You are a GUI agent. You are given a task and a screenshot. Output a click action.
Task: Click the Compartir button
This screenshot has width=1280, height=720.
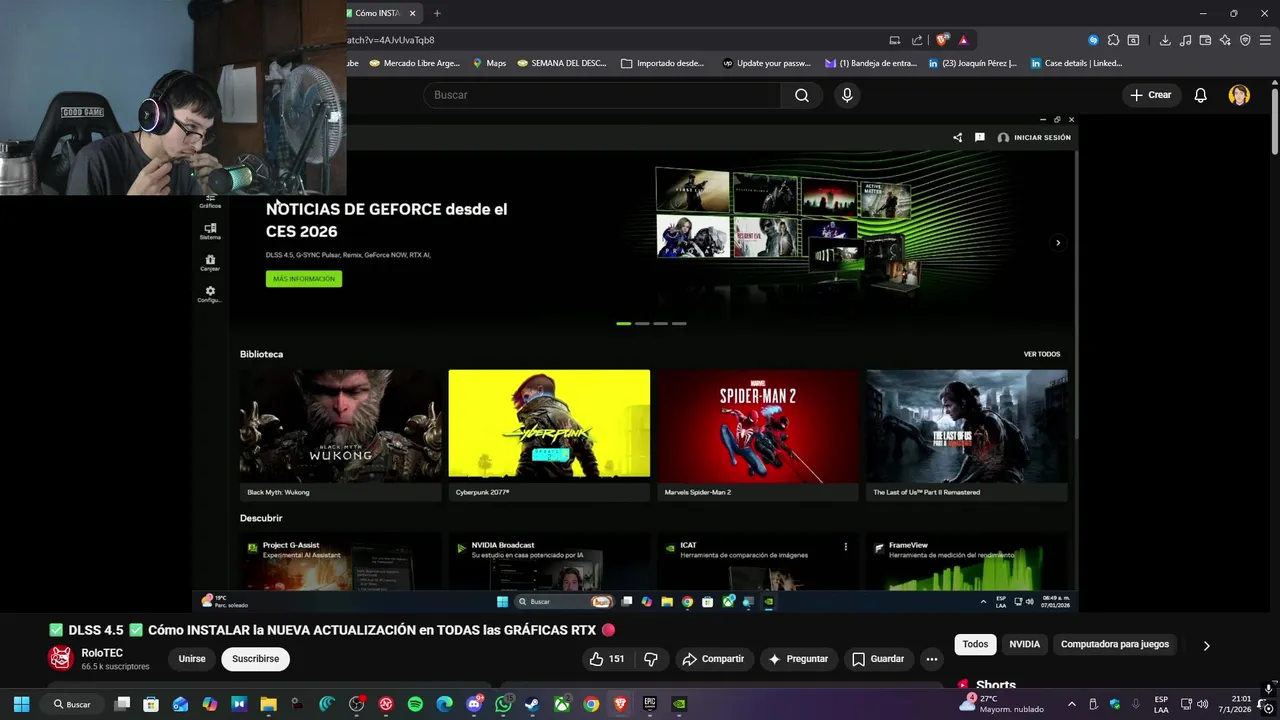click(713, 659)
